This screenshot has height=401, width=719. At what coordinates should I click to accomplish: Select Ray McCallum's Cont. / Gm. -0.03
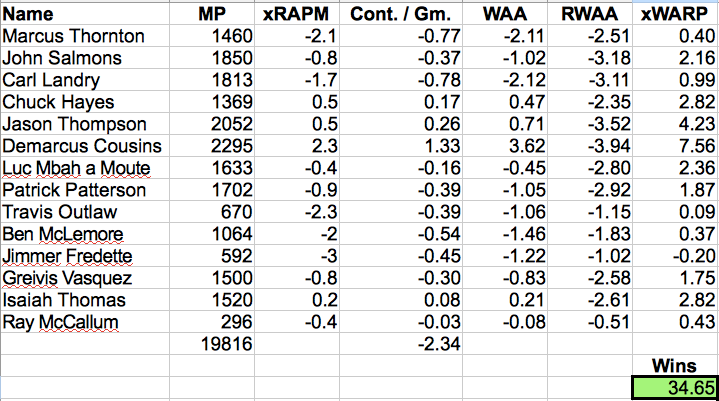tap(401, 322)
